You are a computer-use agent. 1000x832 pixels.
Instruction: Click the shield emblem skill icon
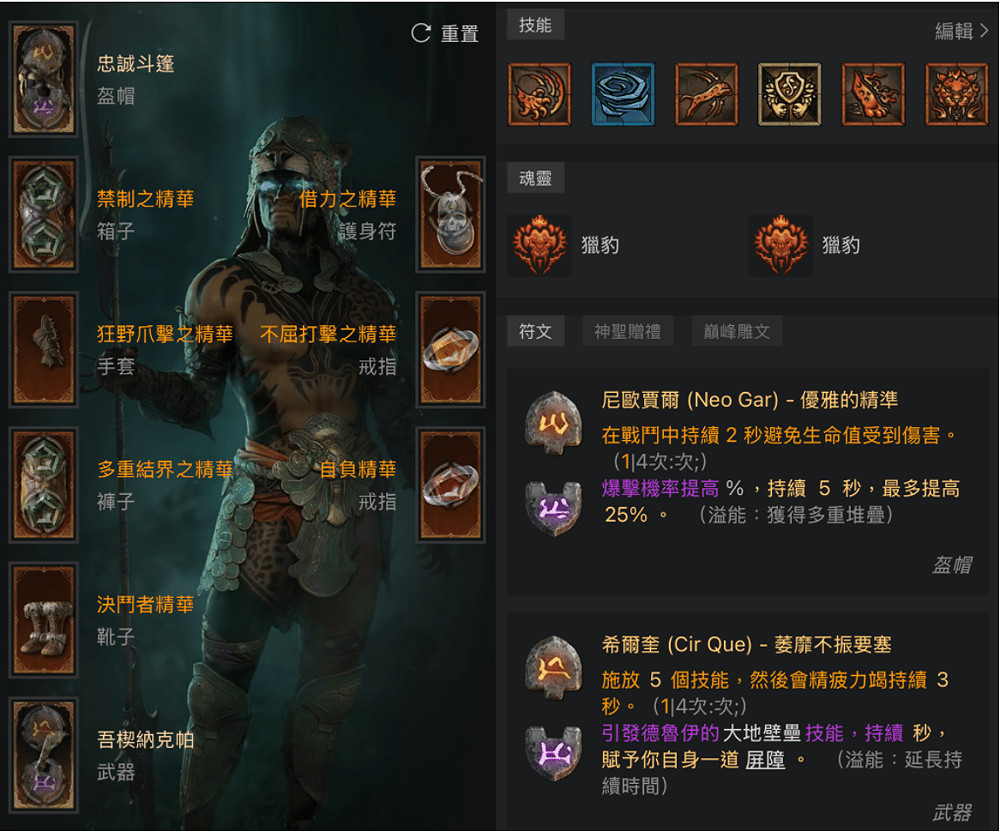pos(790,94)
